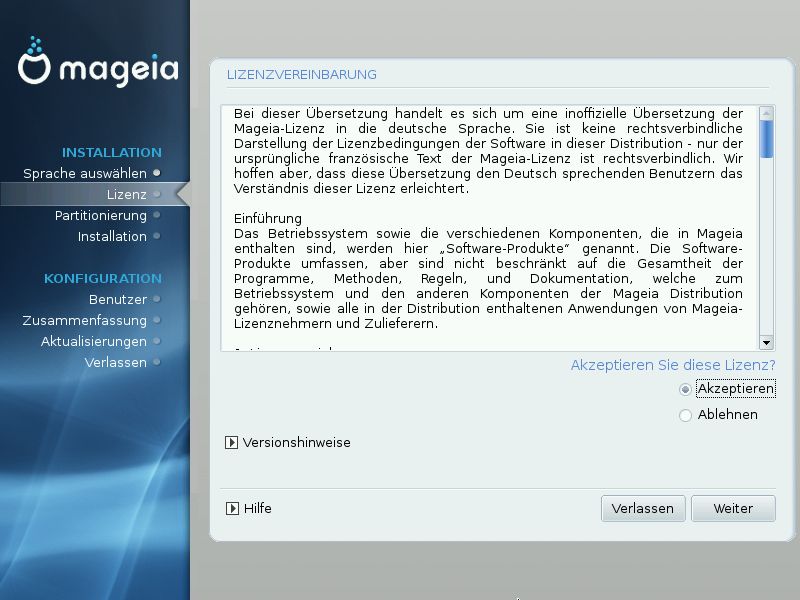Click the LIZENZVEREINBARUNG heading
Image resolution: width=800 pixels, height=600 pixels.
tap(302, 74)
